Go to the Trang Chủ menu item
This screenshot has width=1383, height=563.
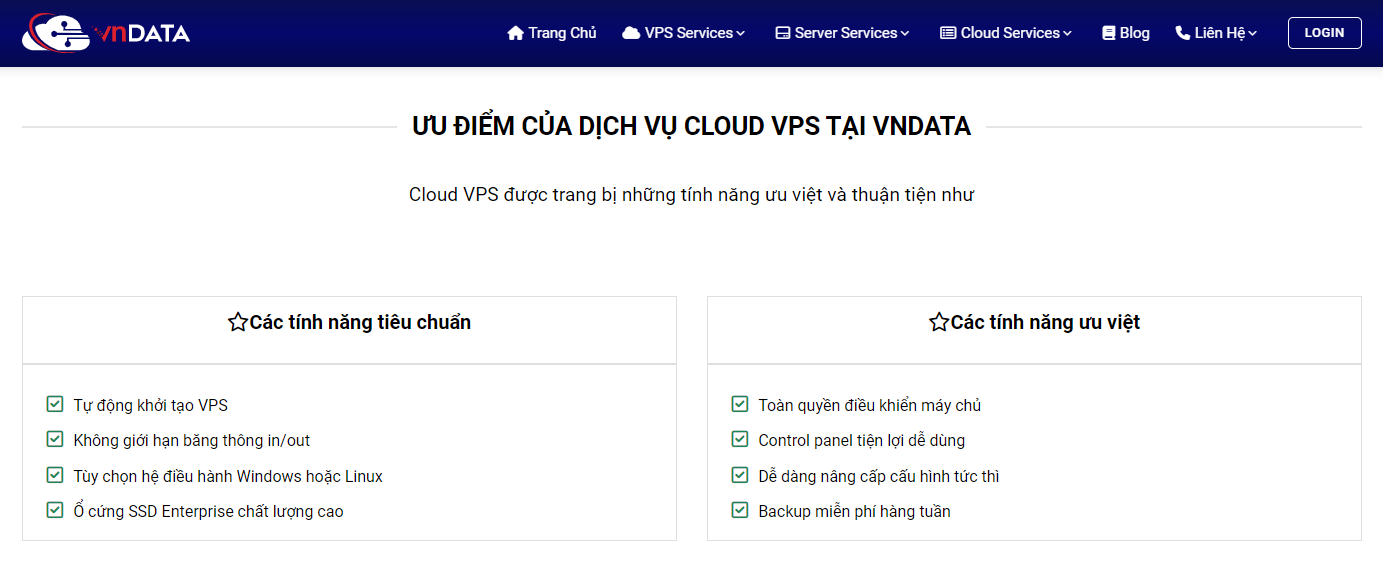tap(562, 33)
